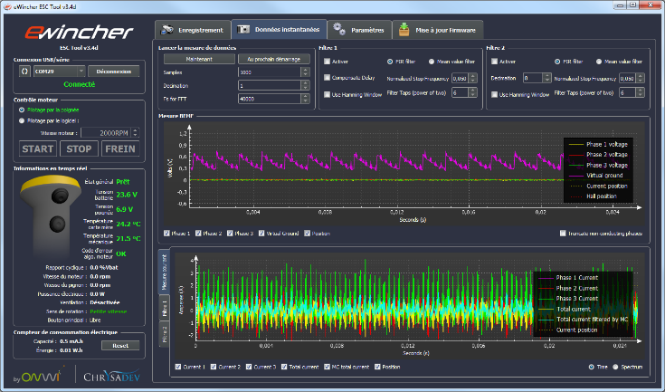The image size is (665, 392).
Task: Switch to the Paramètres tab
Action: 360,30
